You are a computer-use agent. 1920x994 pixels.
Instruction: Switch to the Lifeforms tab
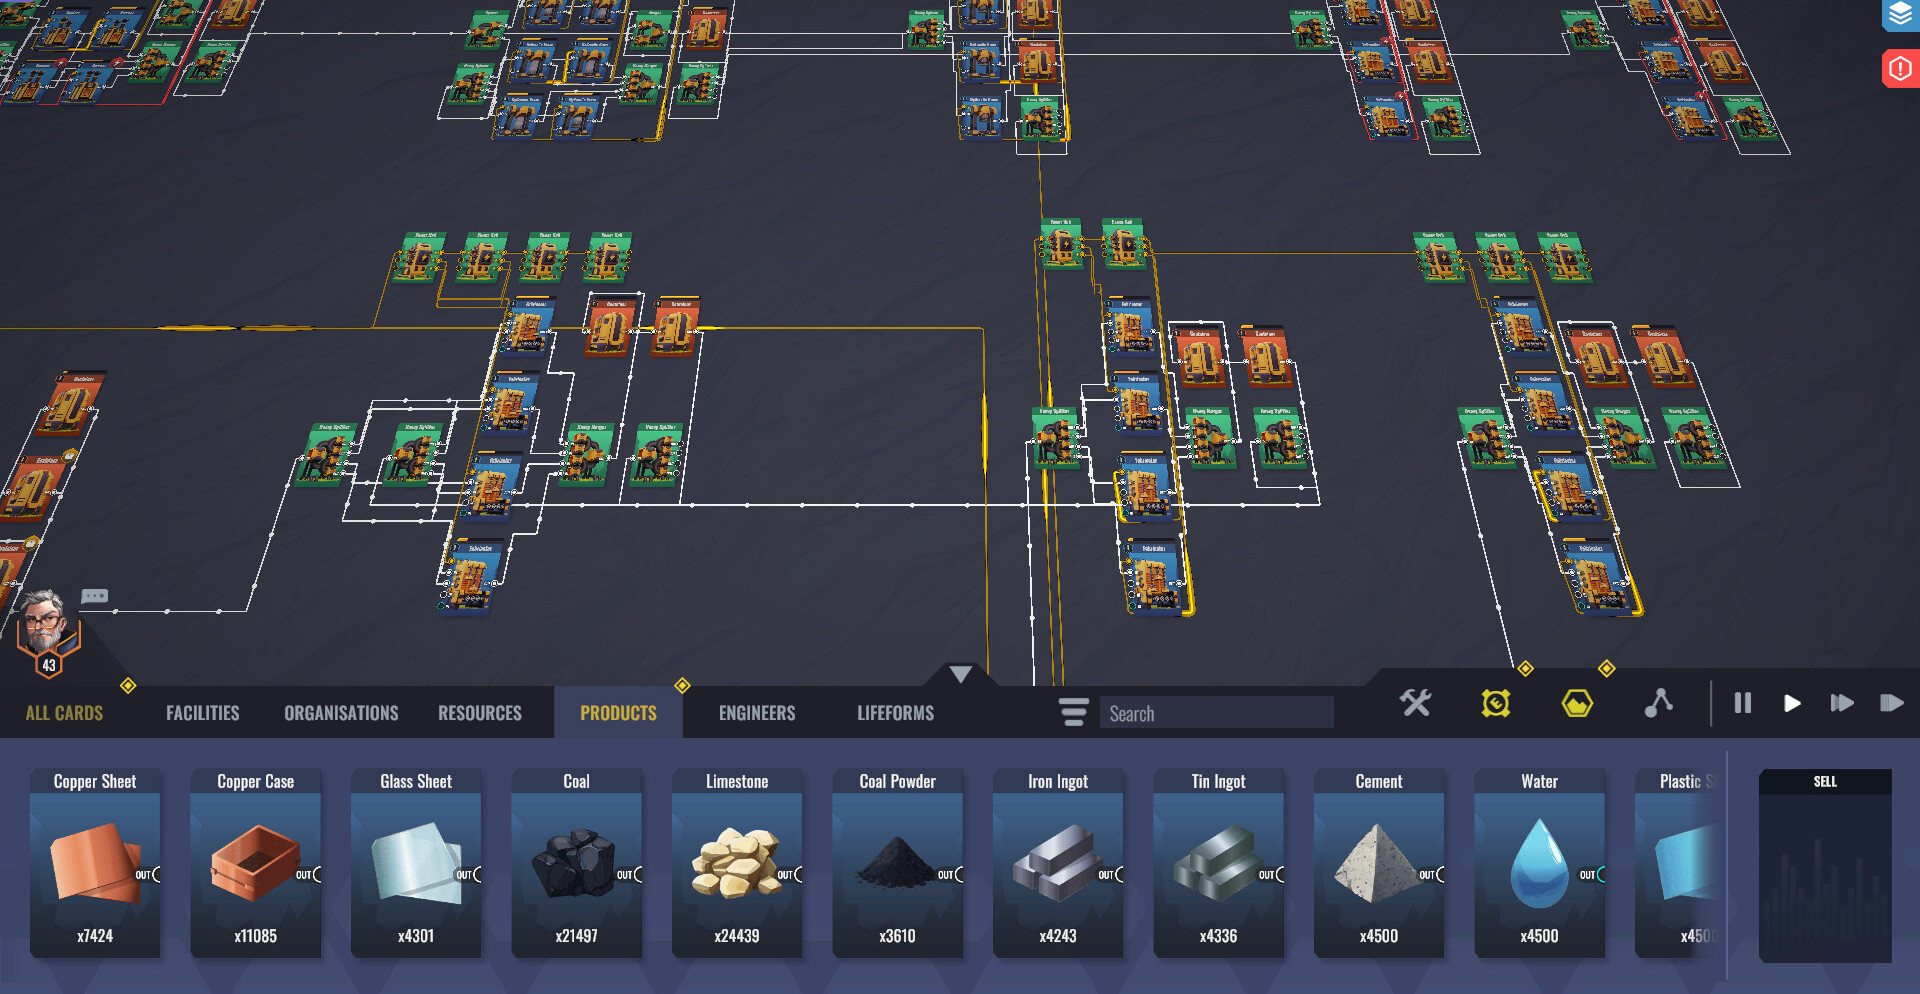pos(895,713)
